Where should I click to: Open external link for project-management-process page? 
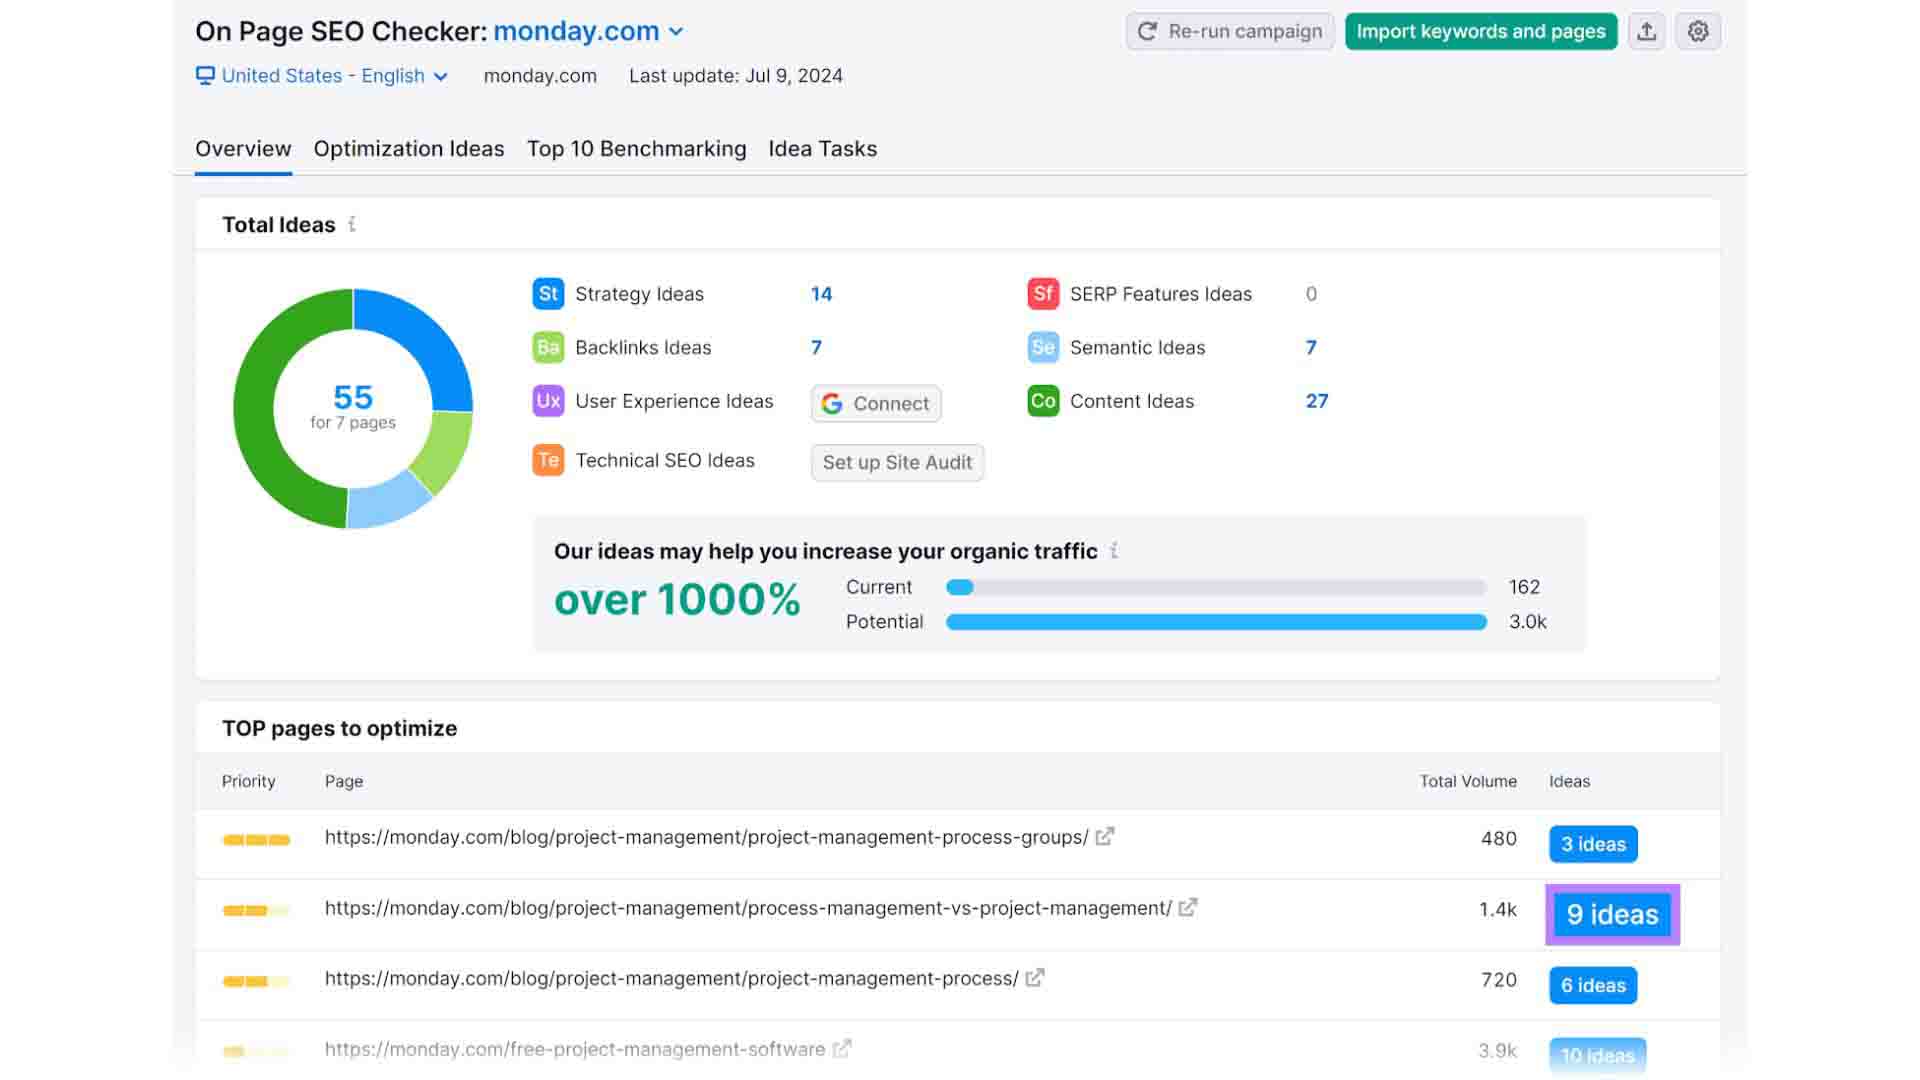click(x=1035, y=978)
